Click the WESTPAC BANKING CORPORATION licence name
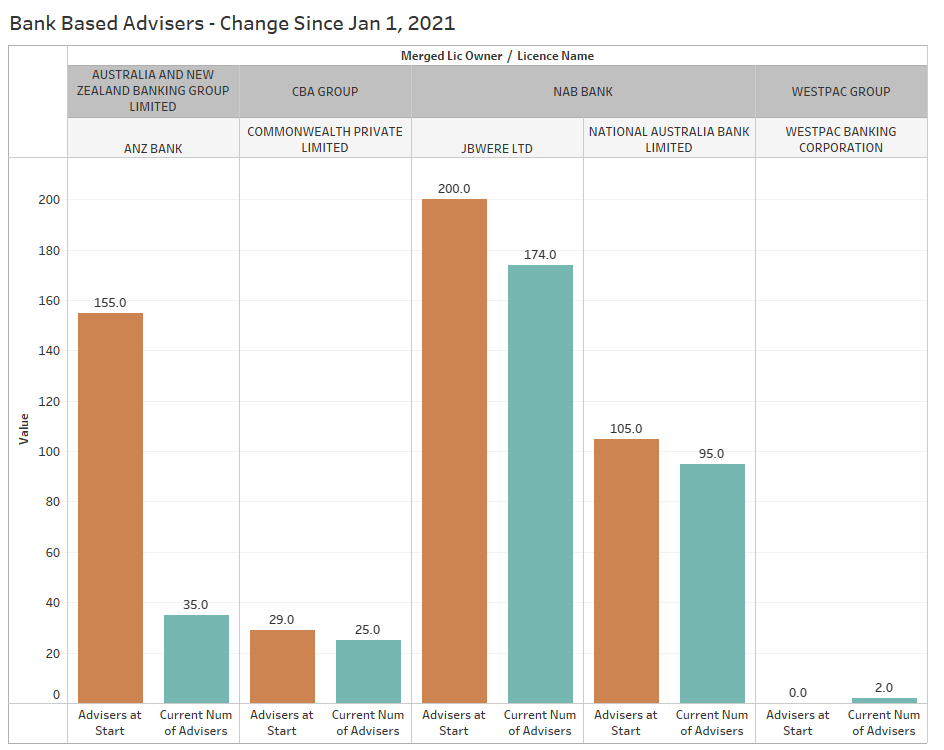 [x=841, y=140]
